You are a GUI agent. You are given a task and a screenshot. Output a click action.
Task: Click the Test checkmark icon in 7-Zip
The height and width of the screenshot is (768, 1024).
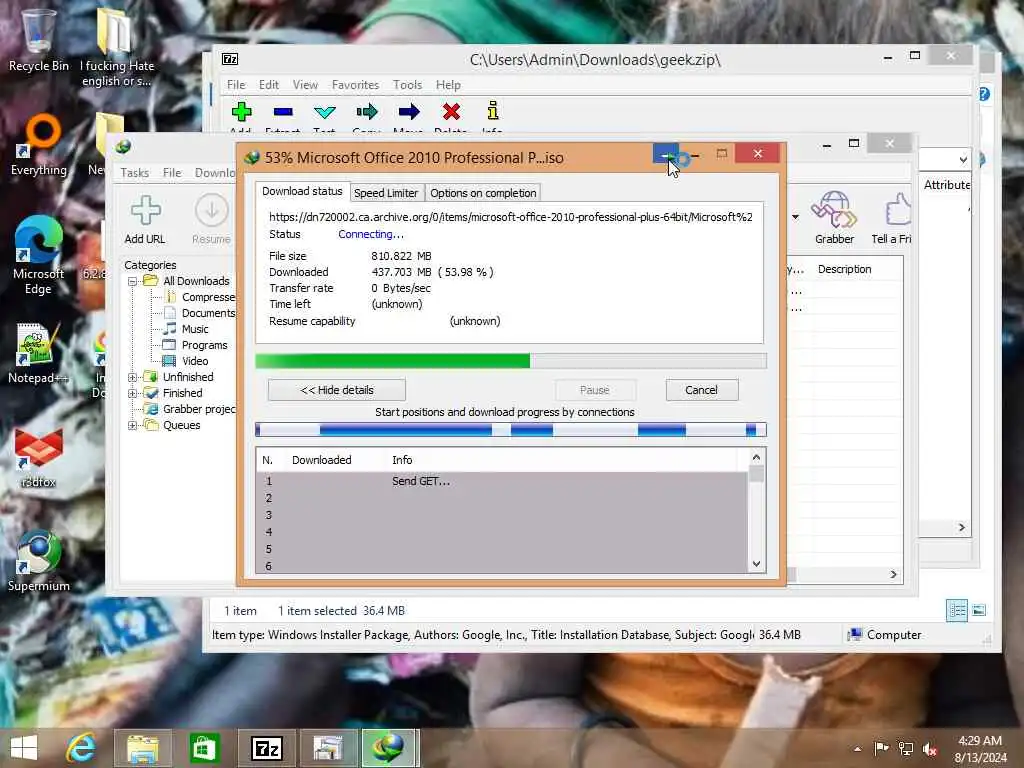pyautogui.click(x=325, y=112)
